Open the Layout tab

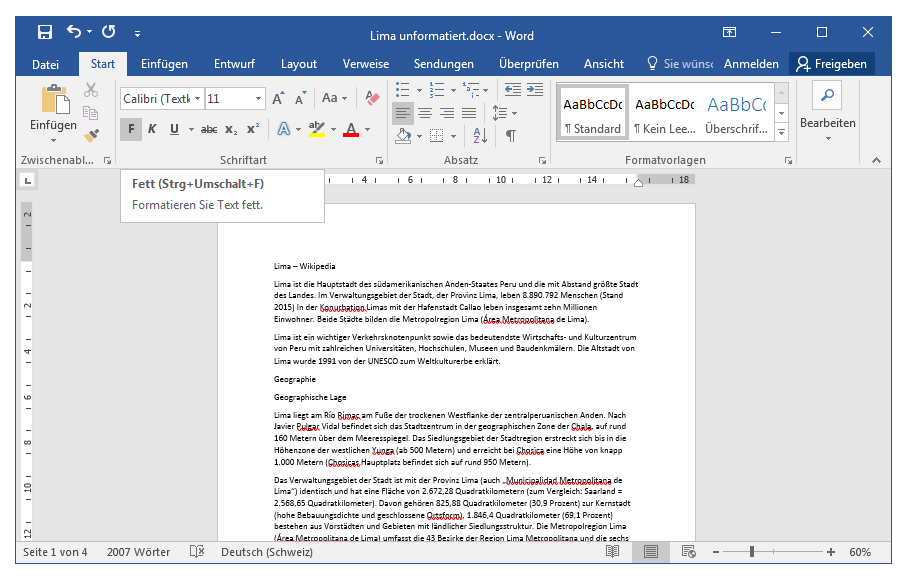point(299,64)
